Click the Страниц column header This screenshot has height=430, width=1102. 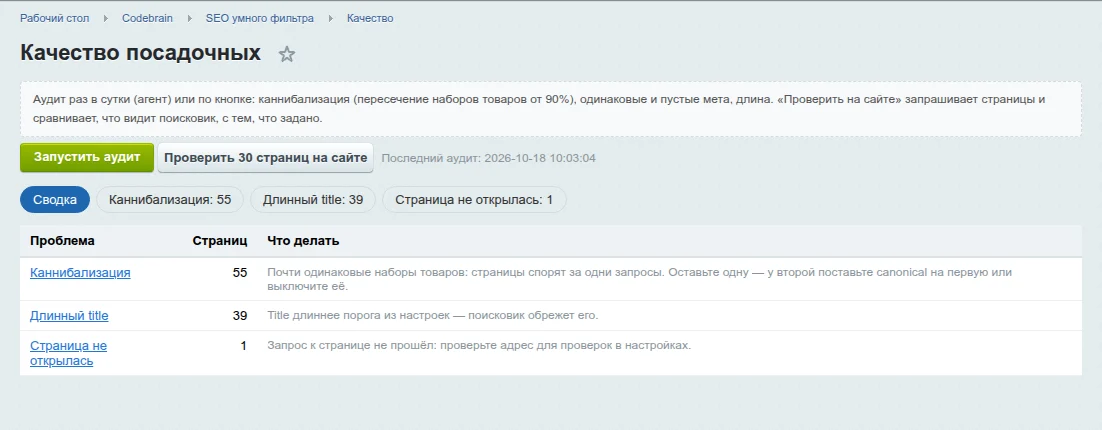(220, 241)
